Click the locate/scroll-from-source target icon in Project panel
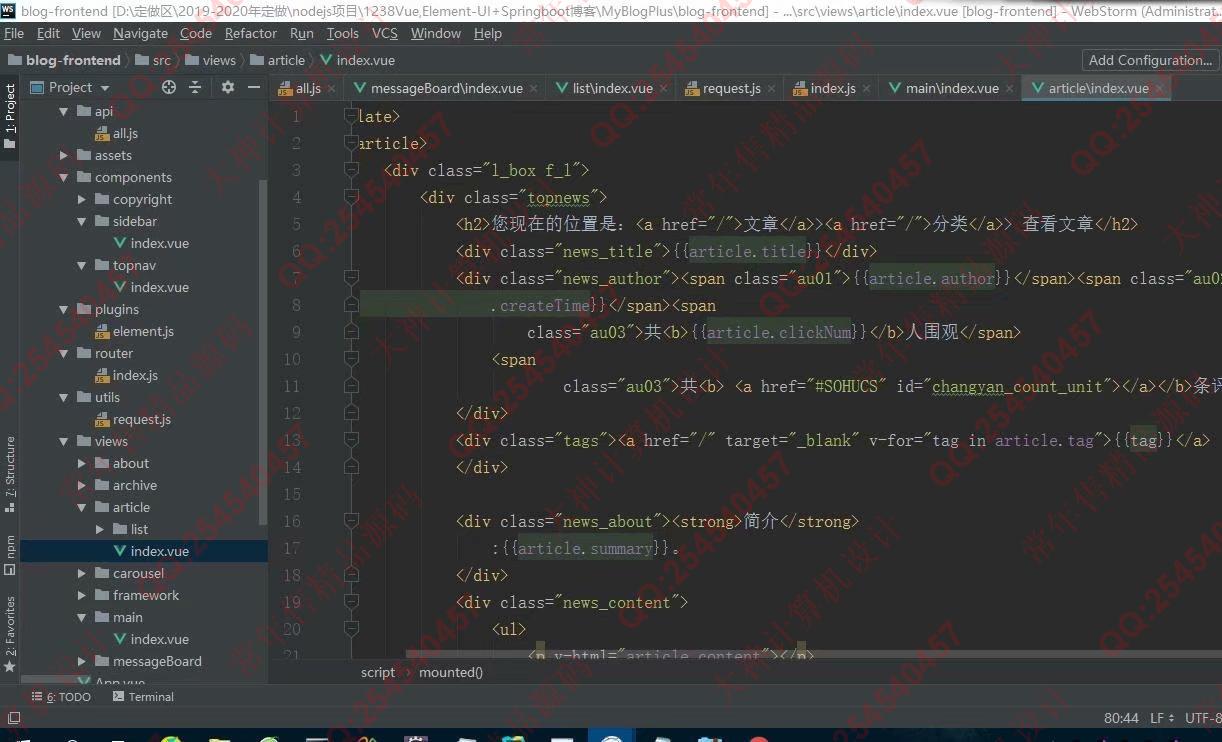Image resolution: width=1222 pixels, height=742 pixels. [x=169, y=88]
